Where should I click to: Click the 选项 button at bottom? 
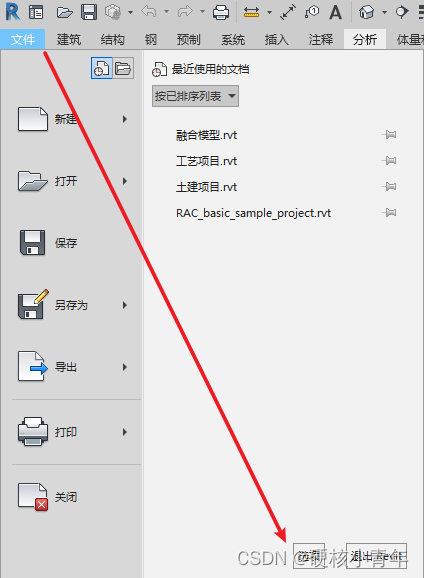click(x=309, y=556)
